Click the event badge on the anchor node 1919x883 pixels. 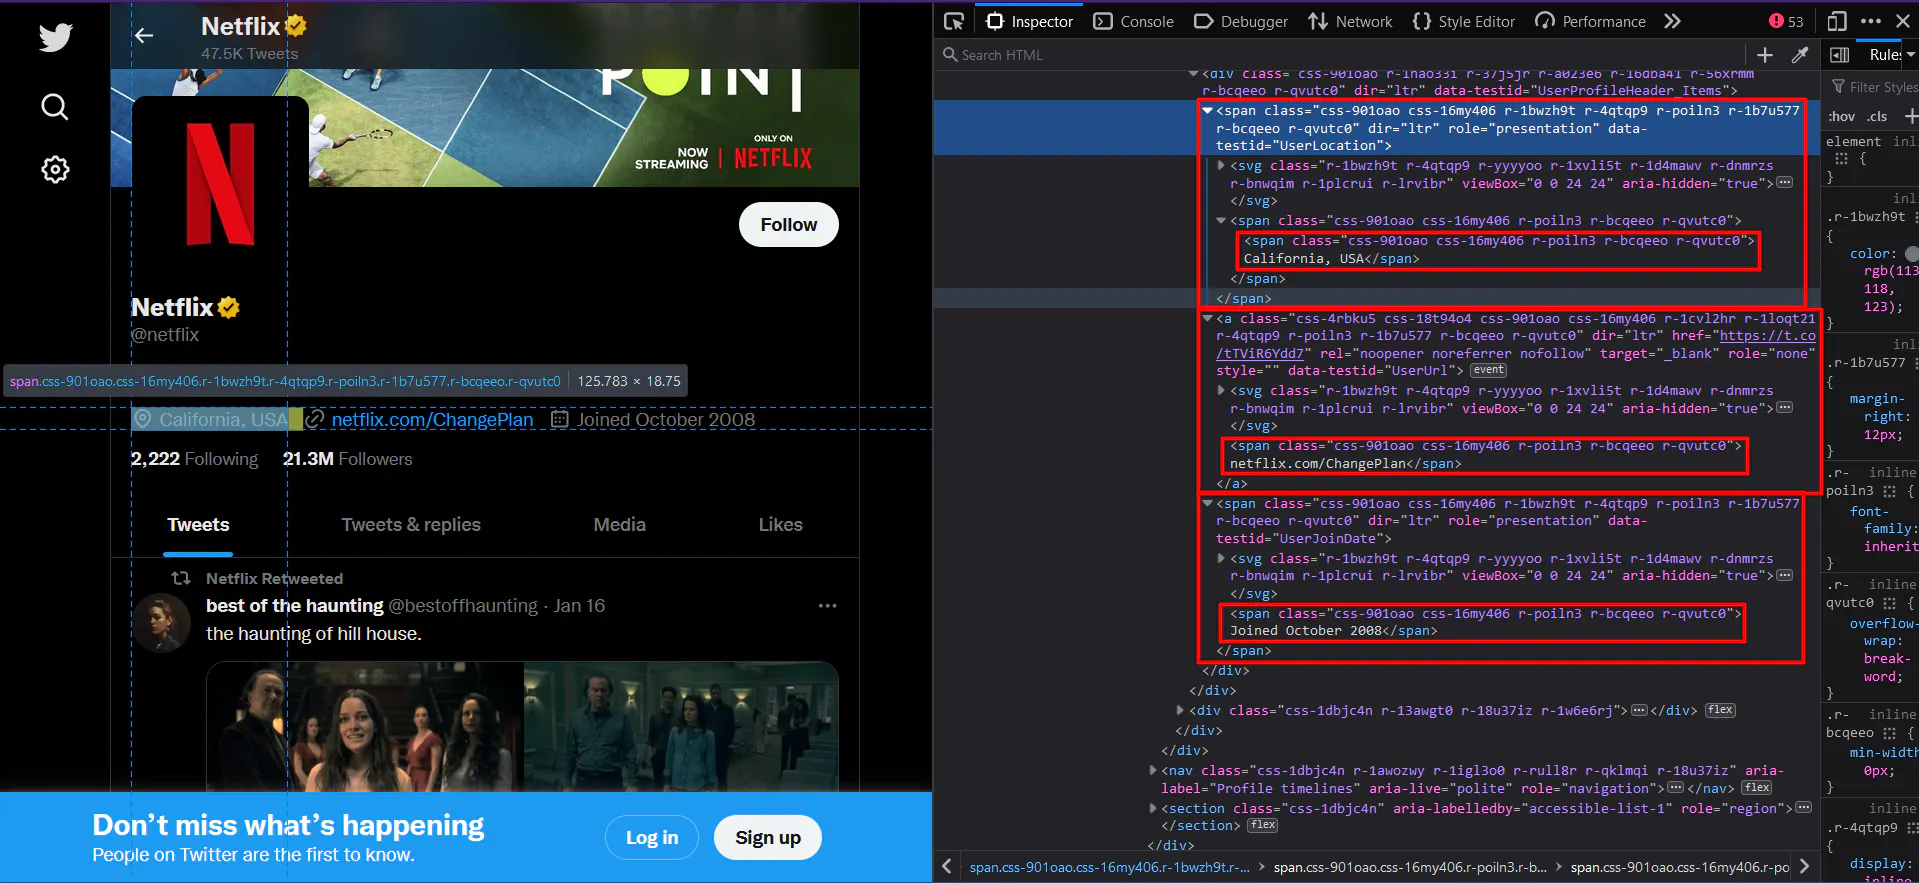(1488, 371)
